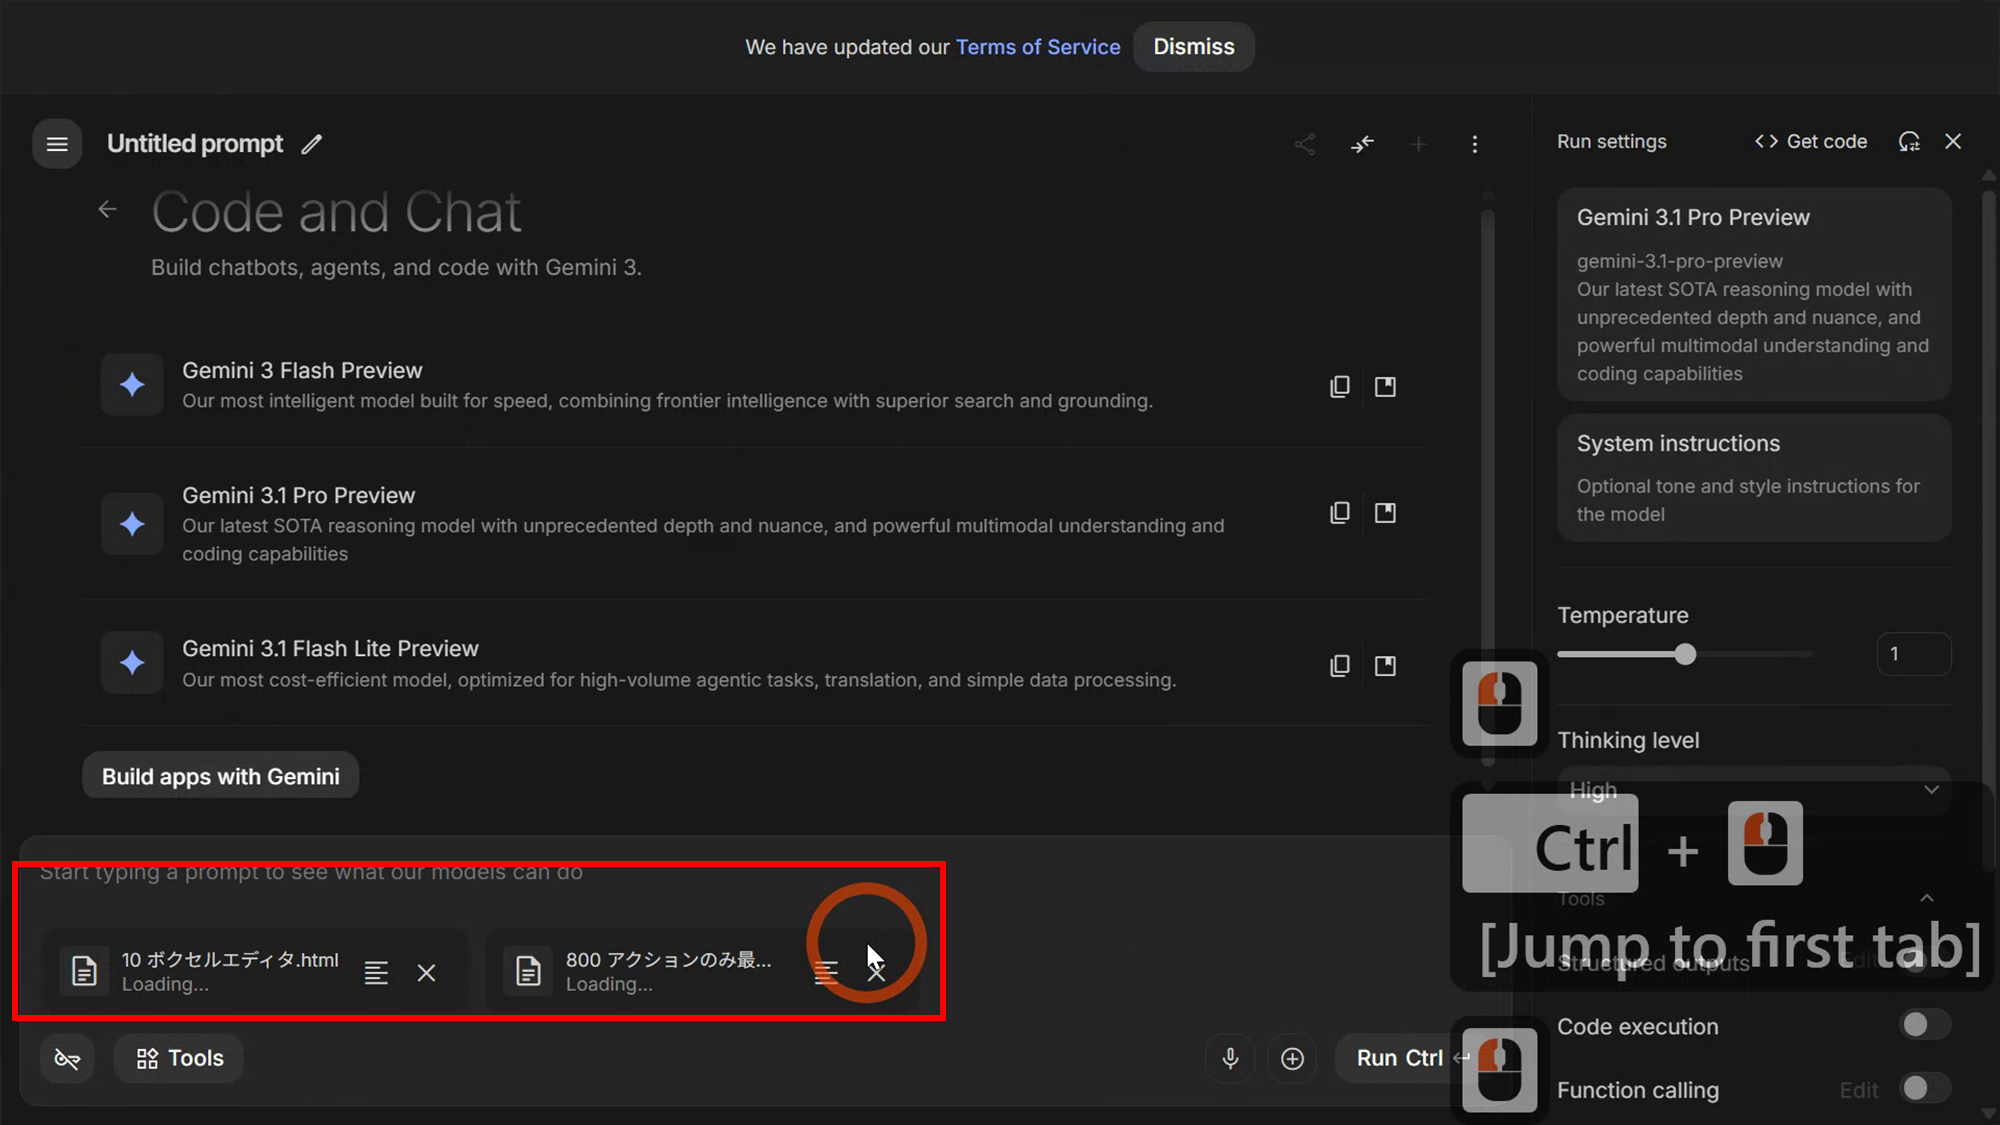This screenshot has width=2000, height=1125.
Task: Open the Thinking level dropdown
Action: pyautogui.click(x=1754, y=790)
